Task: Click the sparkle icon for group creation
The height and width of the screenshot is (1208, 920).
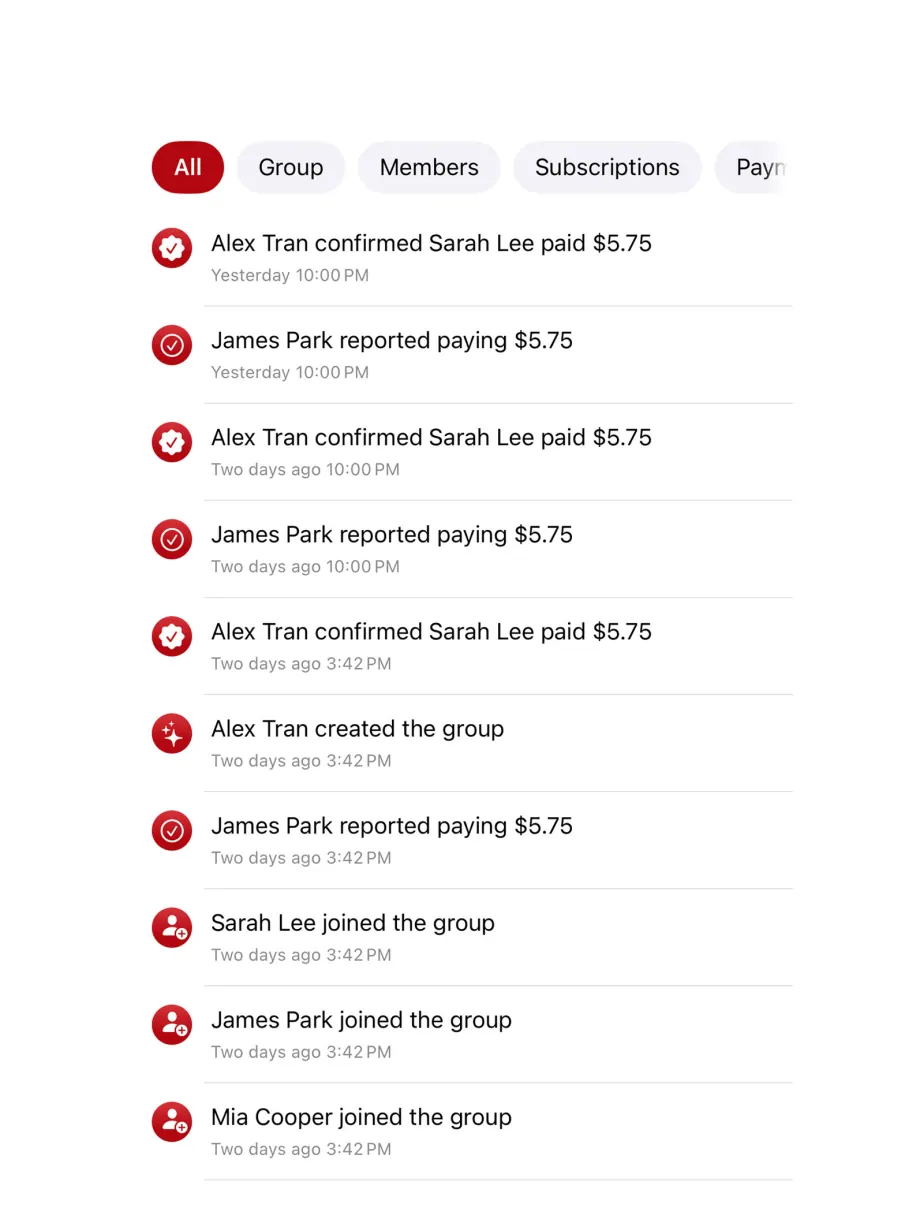Action: (x=172, y=733)
